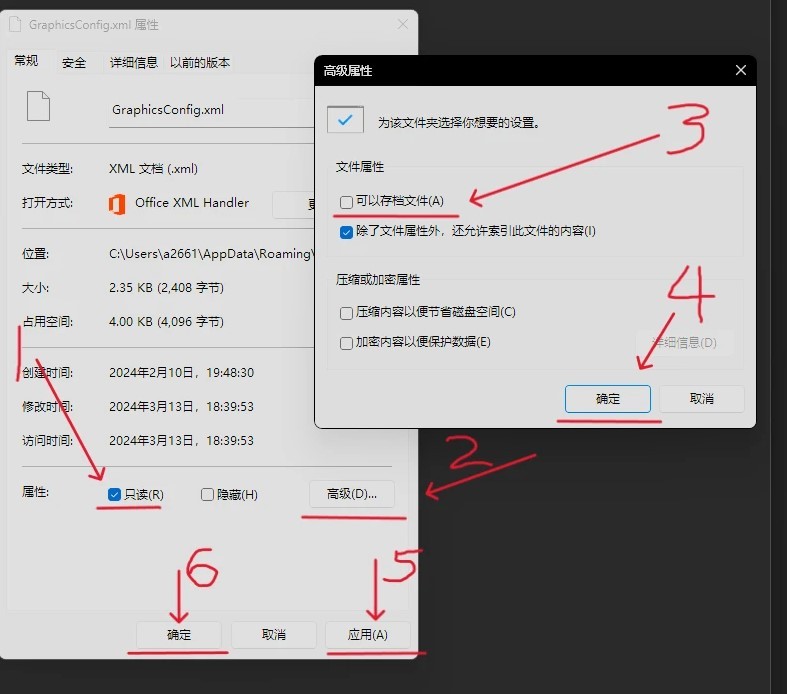787x694 pixels.
Task: Click the title bar file icon
Action: click(15, 25)
